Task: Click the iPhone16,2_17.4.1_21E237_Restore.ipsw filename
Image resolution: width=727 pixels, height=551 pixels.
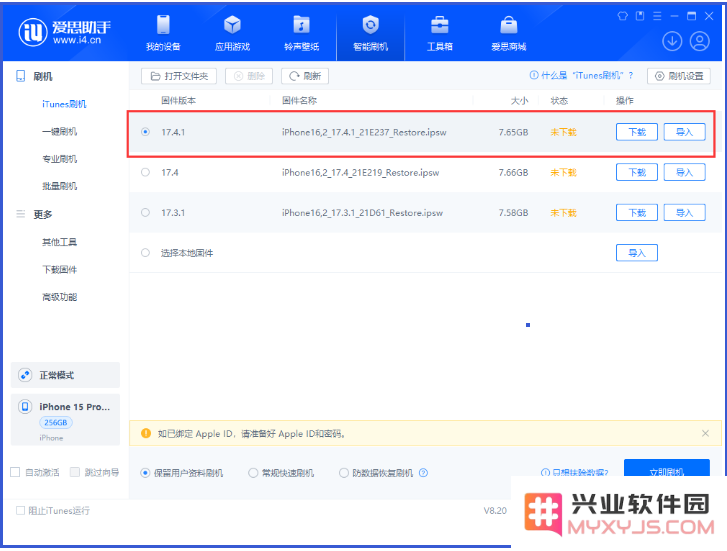Action: pos(364,132)
